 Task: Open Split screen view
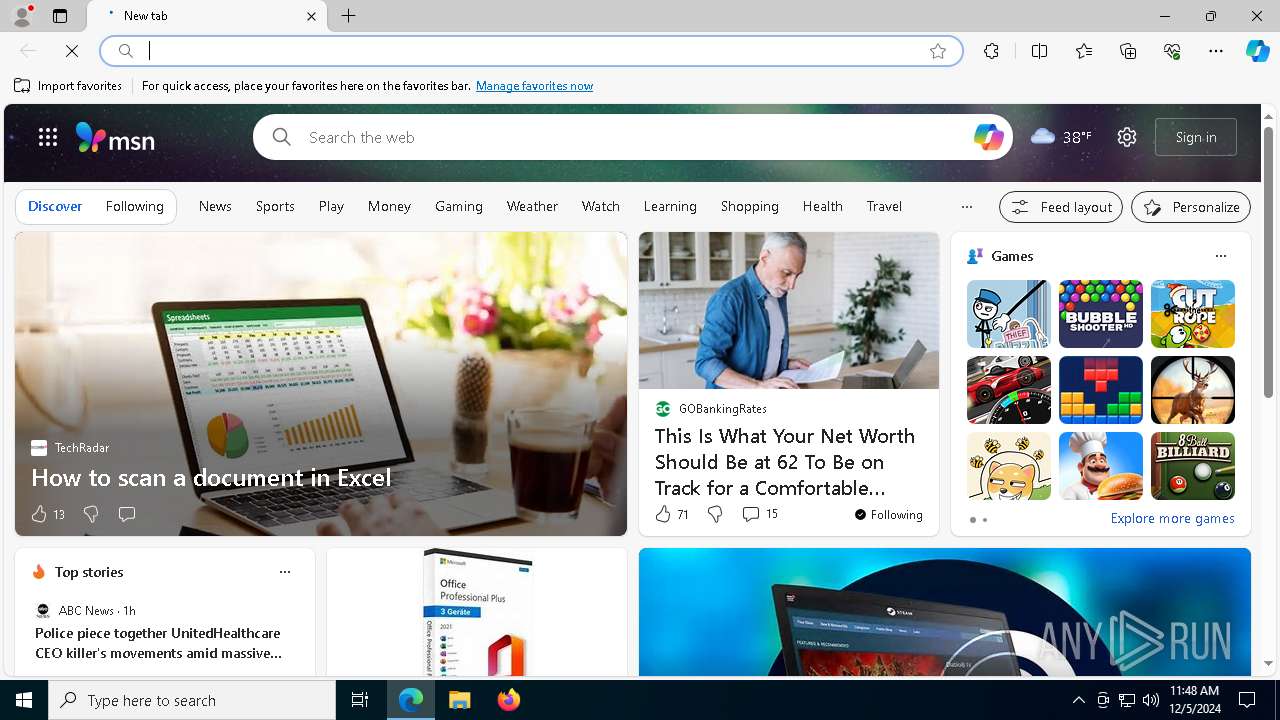tap(1039, 51)
